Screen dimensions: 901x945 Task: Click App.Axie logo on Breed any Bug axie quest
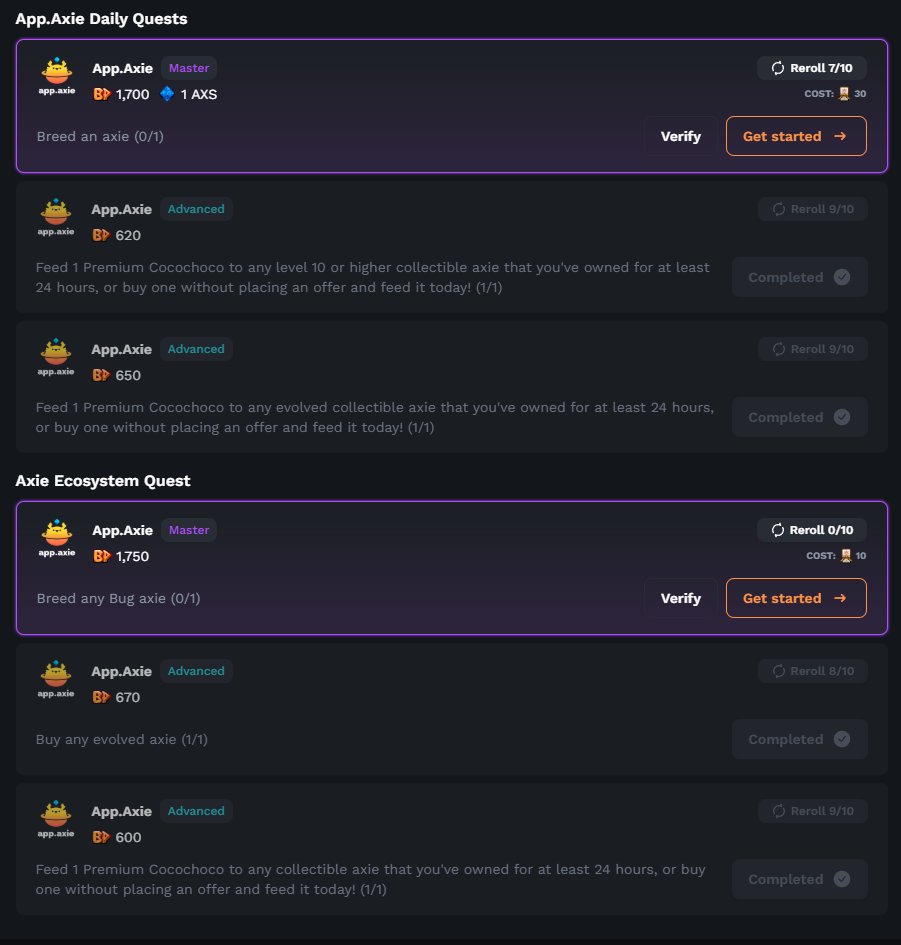point(57,538)
